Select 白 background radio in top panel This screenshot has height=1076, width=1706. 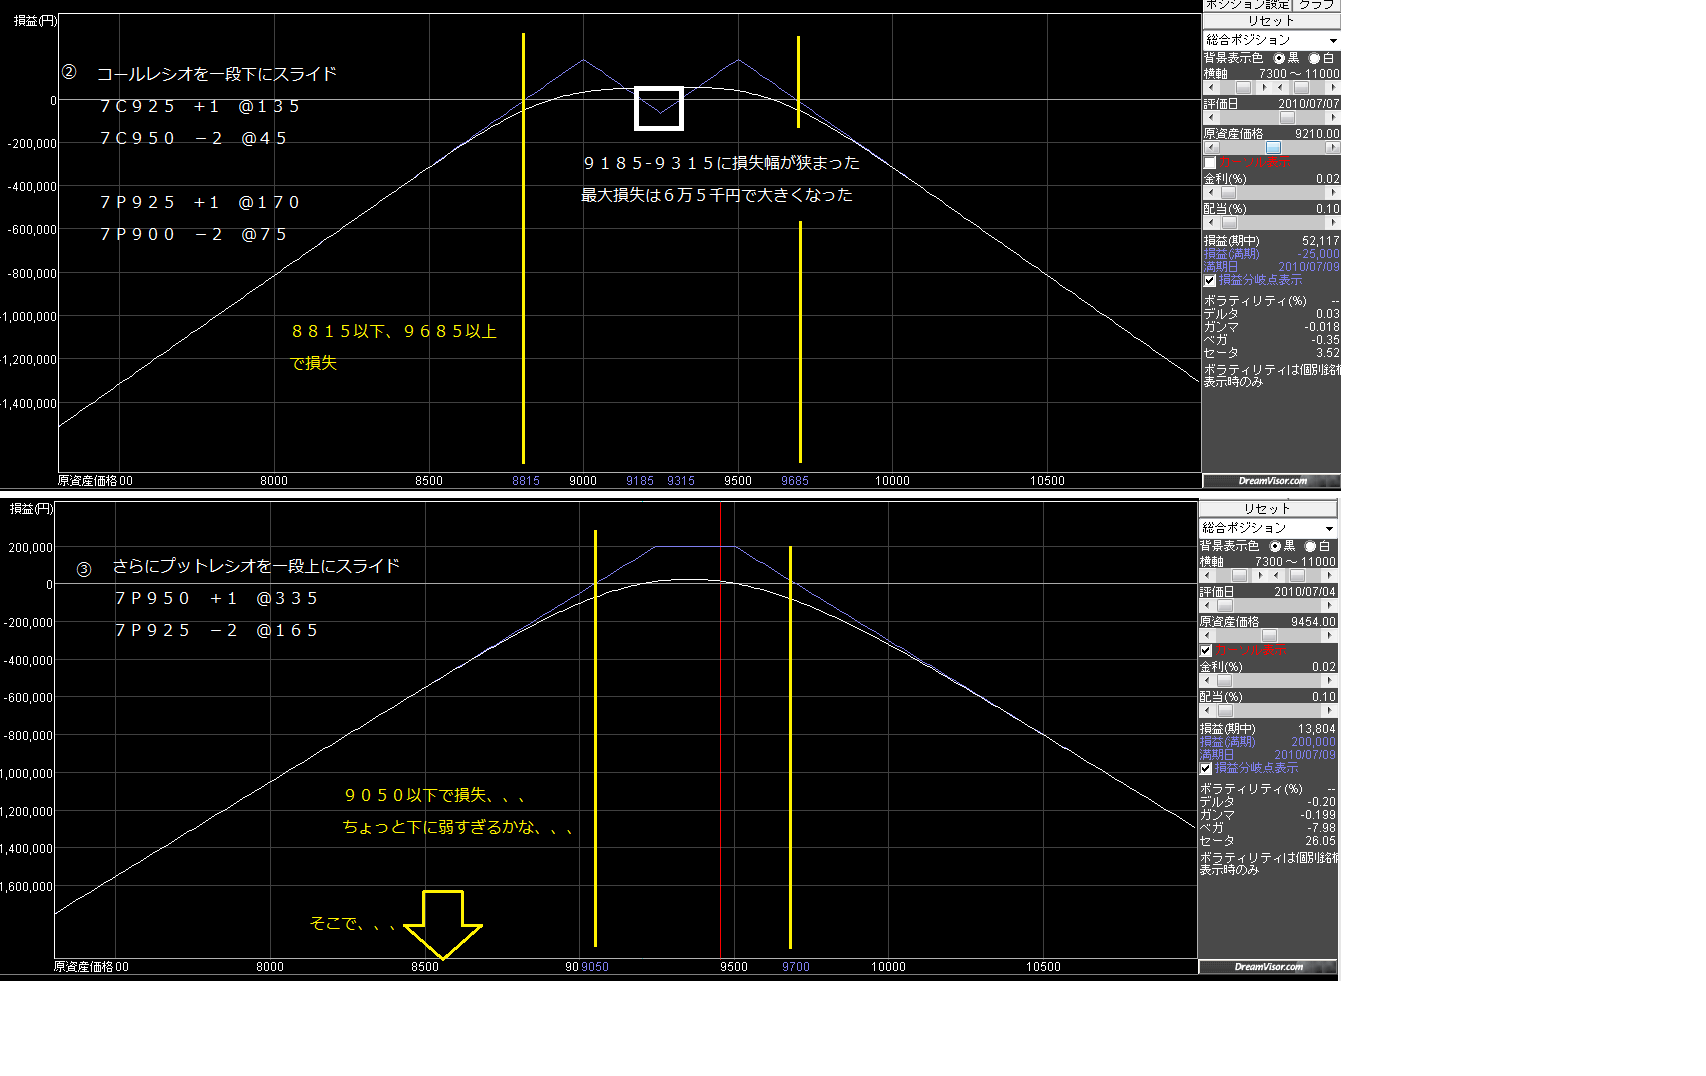point(1314,59)
